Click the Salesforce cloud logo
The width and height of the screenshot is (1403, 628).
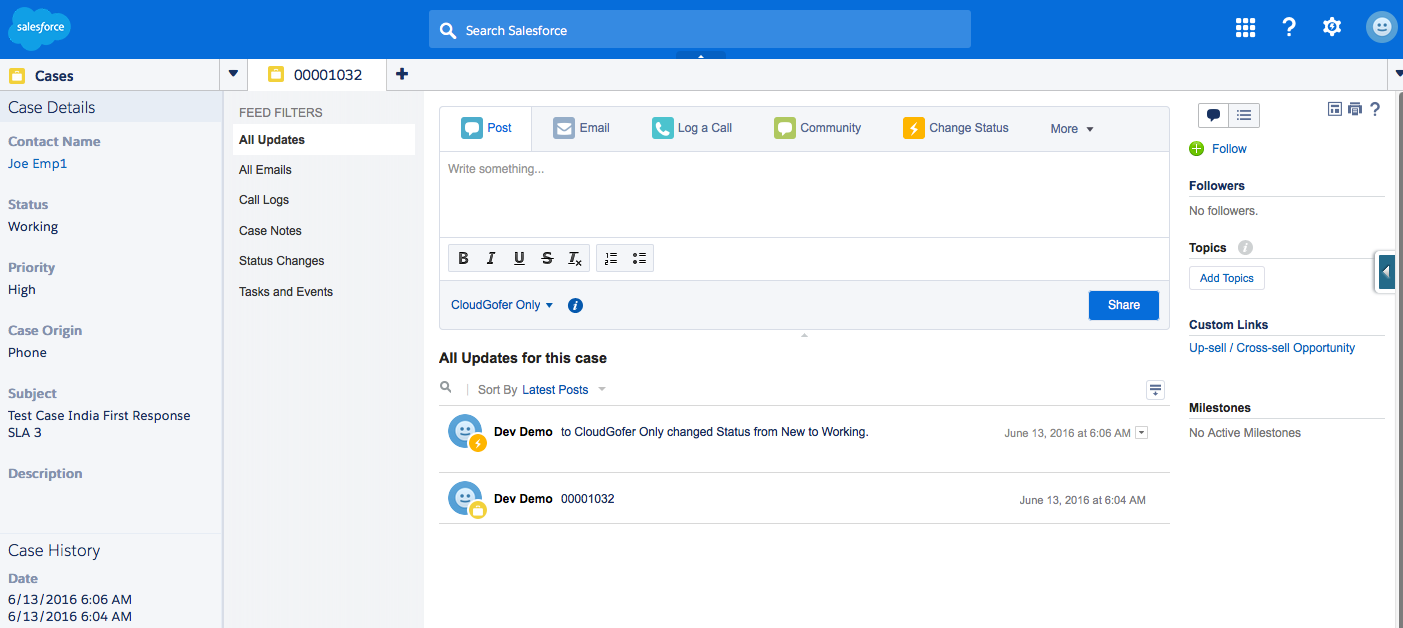[x=39, y=29]
